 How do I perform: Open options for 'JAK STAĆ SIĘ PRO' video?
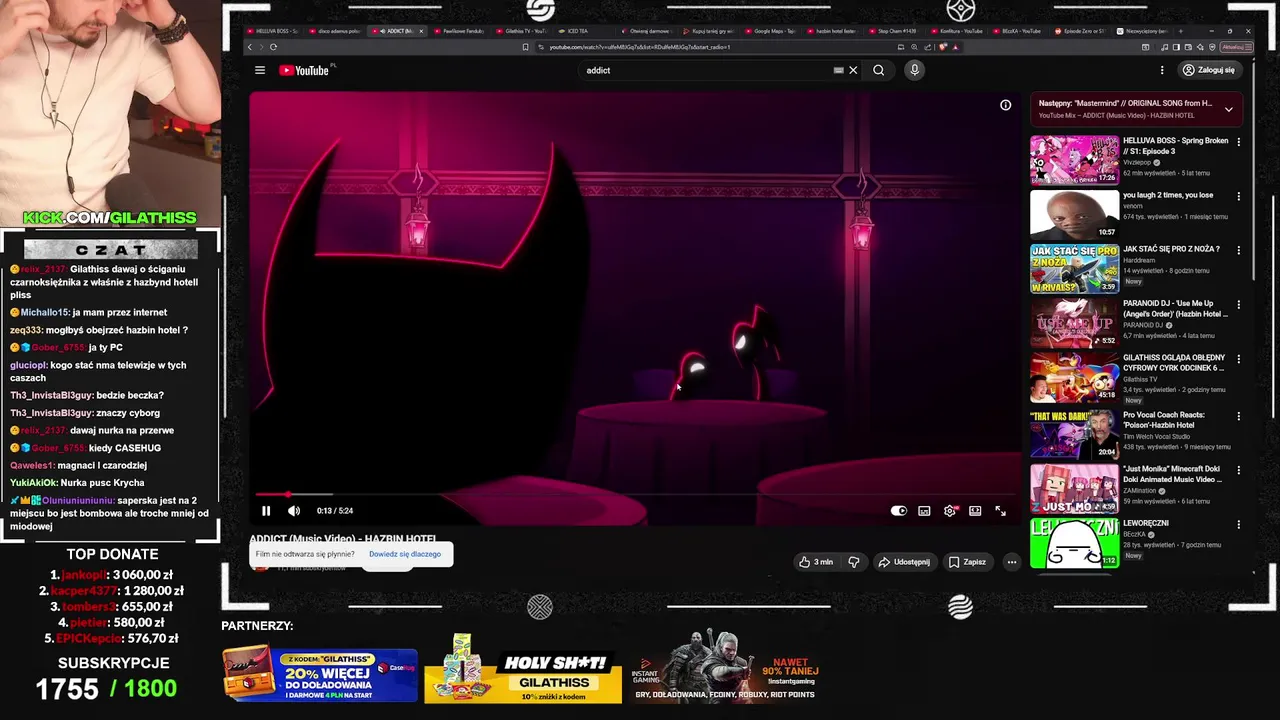1238,250
